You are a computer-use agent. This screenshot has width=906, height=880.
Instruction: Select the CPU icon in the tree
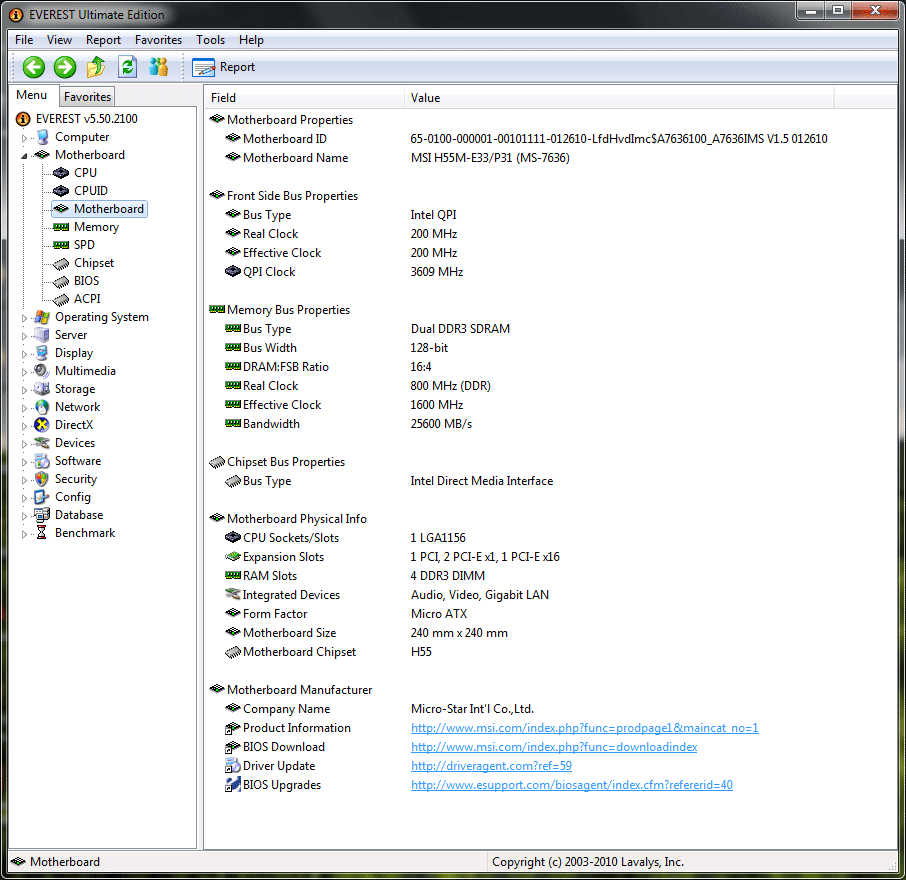pos(61,173)
